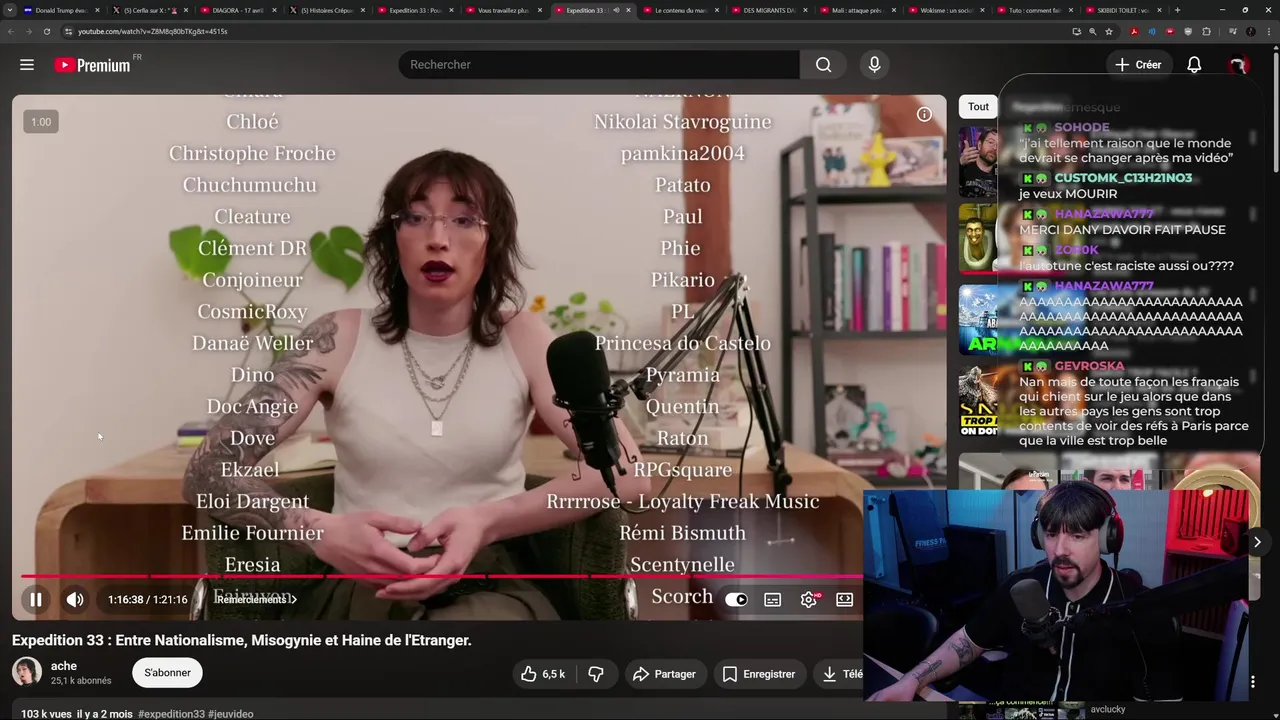Like the video (6,5 k)
The image size is (1280, 720).
(543, 674)
